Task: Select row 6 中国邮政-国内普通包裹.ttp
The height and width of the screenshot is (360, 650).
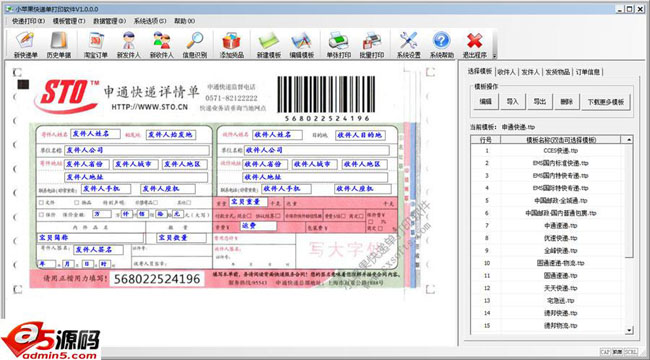Action: (547, 213)
